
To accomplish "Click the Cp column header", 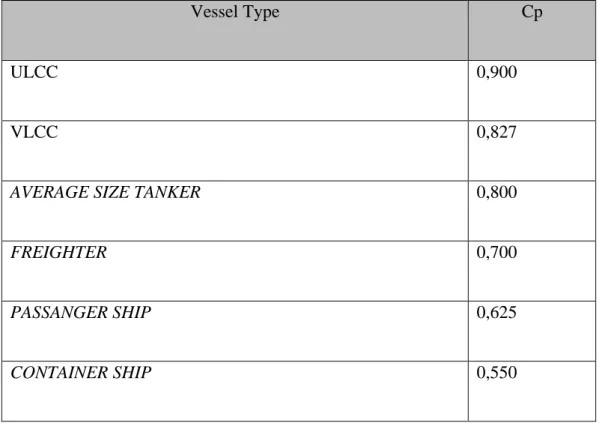I will [532, 31].
